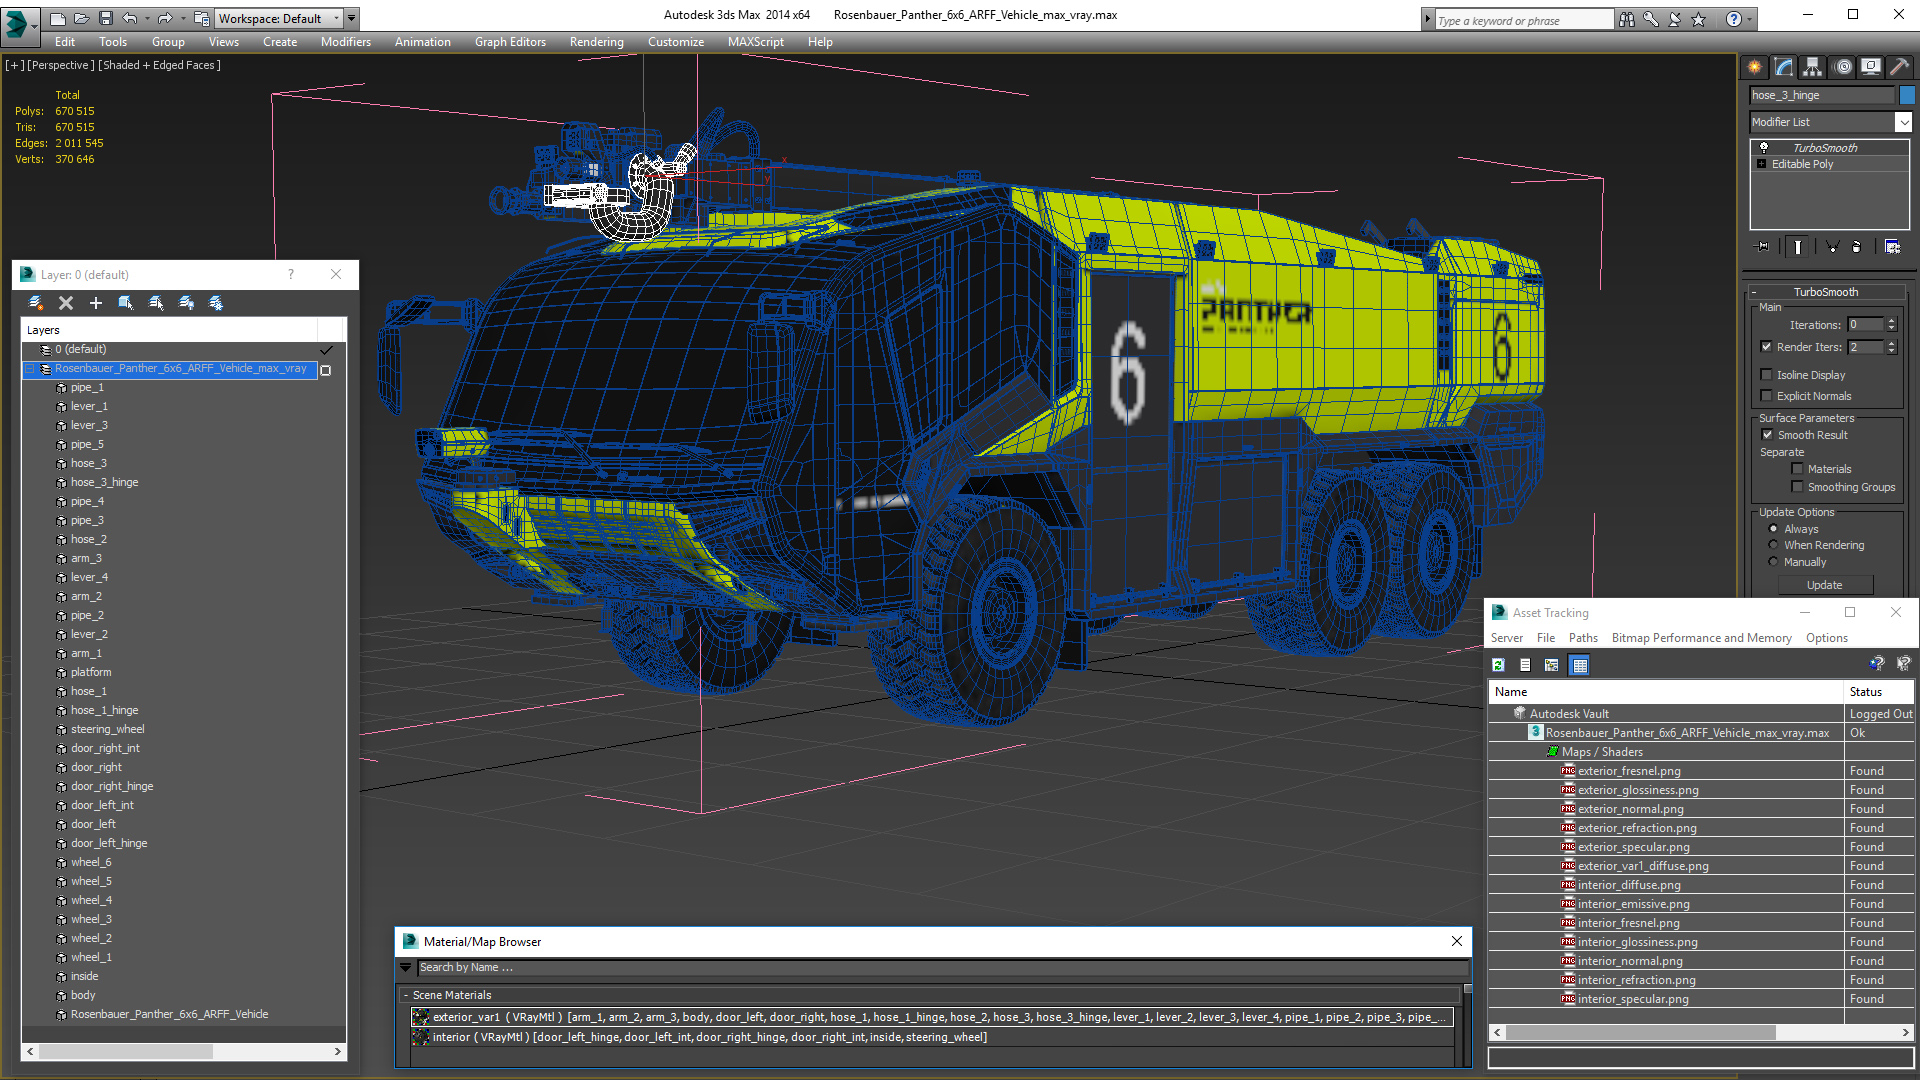Click the hose_3_hinge object color swatch
Image resolution: width=1920 pixels, height=1080 pixels.
(x=1907, y=95)
